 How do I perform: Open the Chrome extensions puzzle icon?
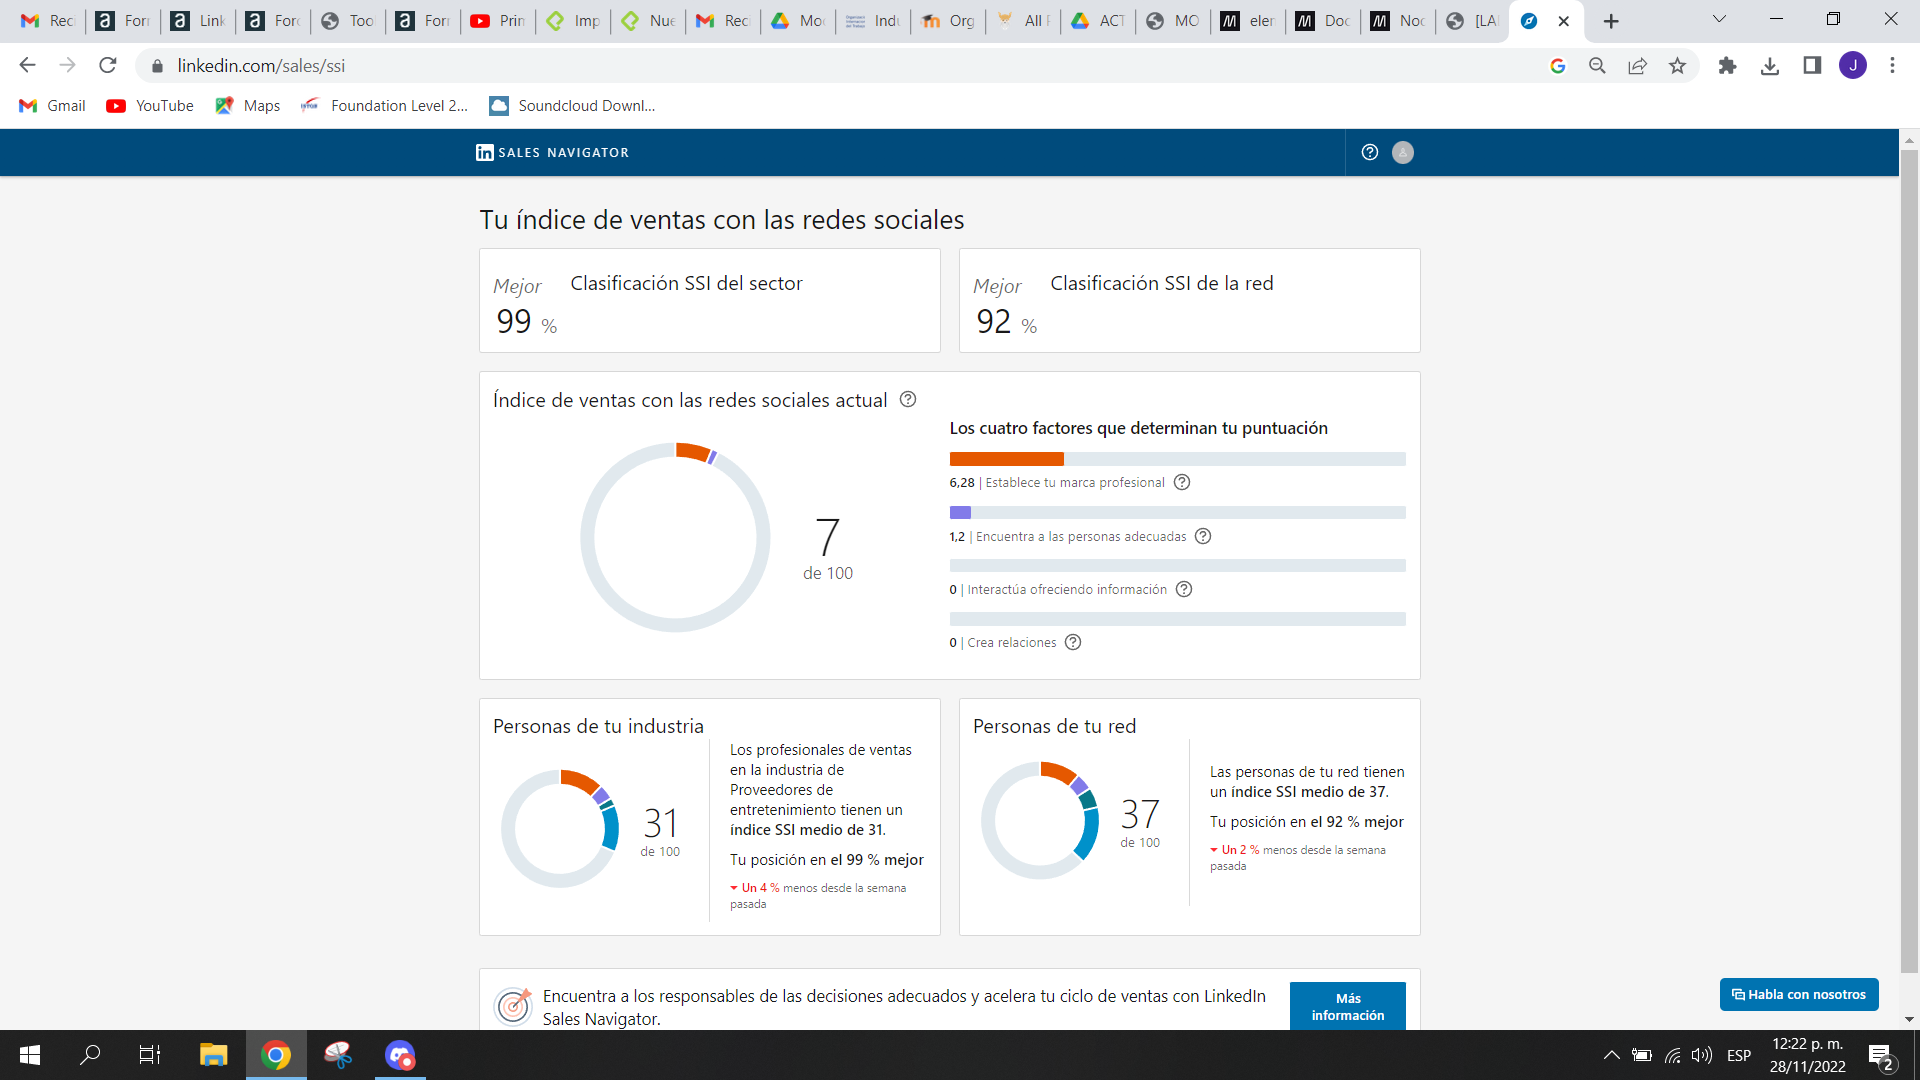pos(1727,65)
